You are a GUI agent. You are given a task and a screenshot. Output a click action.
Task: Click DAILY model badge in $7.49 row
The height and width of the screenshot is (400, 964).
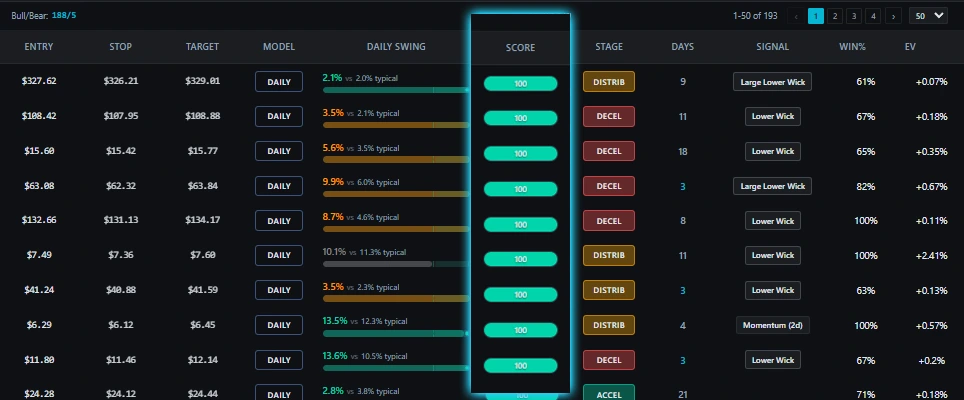[279, 255]
